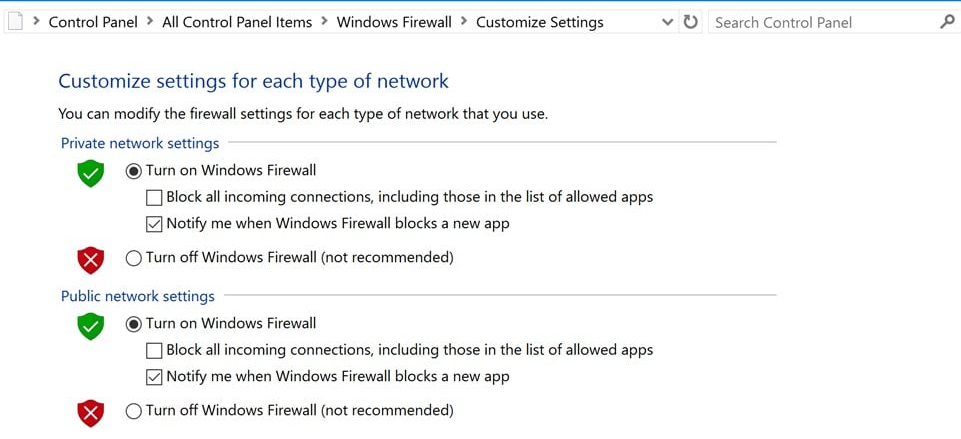Block all incoming connections for public network
The height and width of the screenshot is (439, 961).
pyautogui.click(x=154, y=351)
